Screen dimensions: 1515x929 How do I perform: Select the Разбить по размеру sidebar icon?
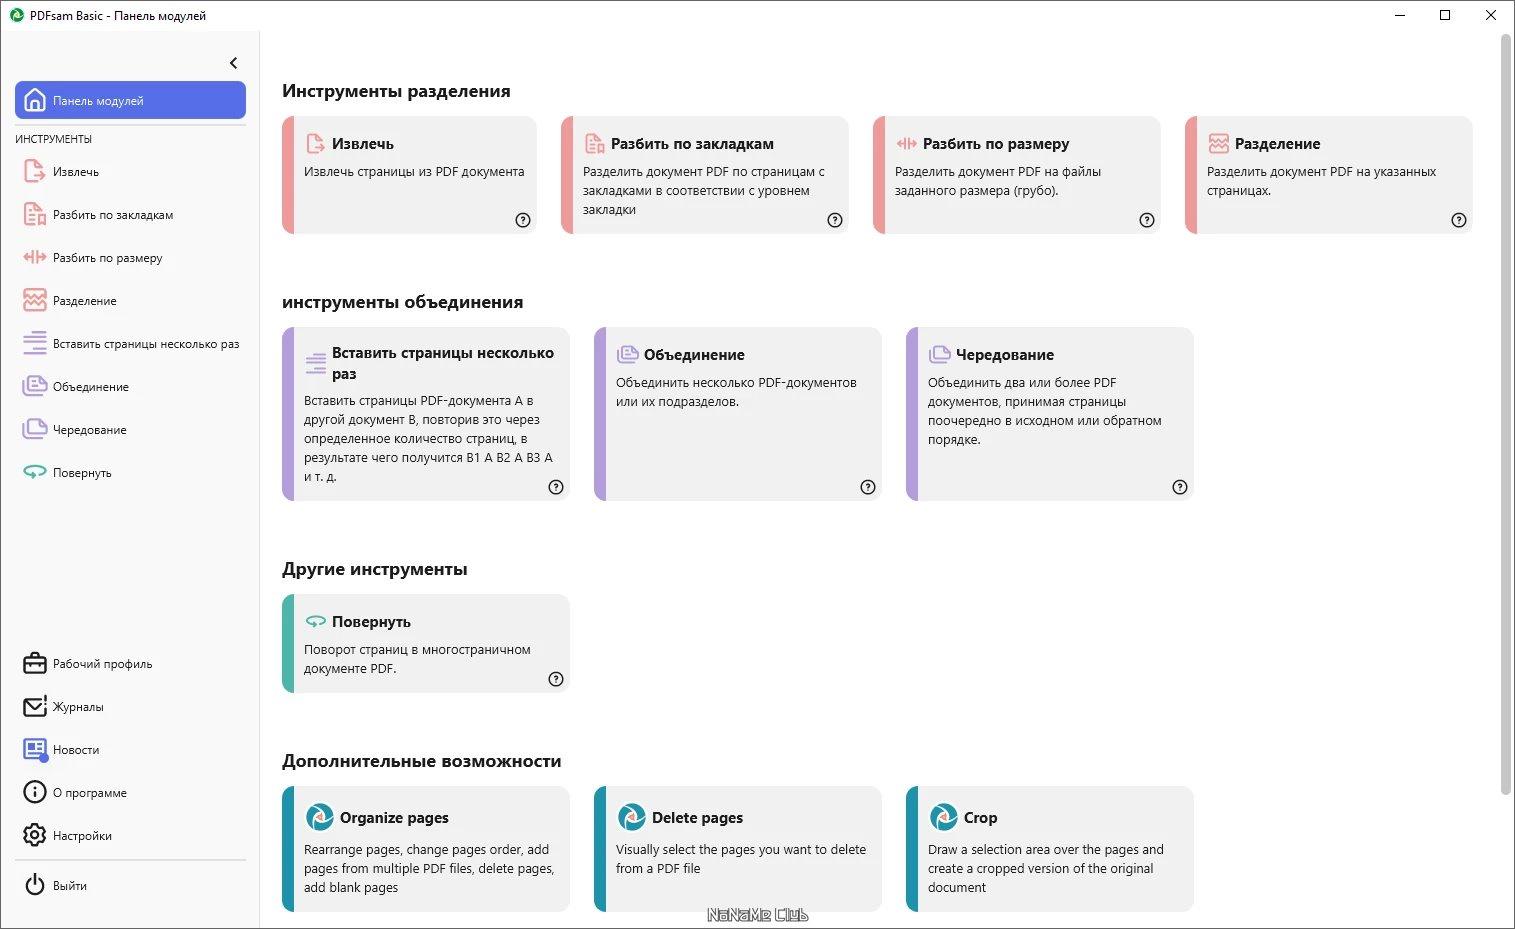click(34, 258)
